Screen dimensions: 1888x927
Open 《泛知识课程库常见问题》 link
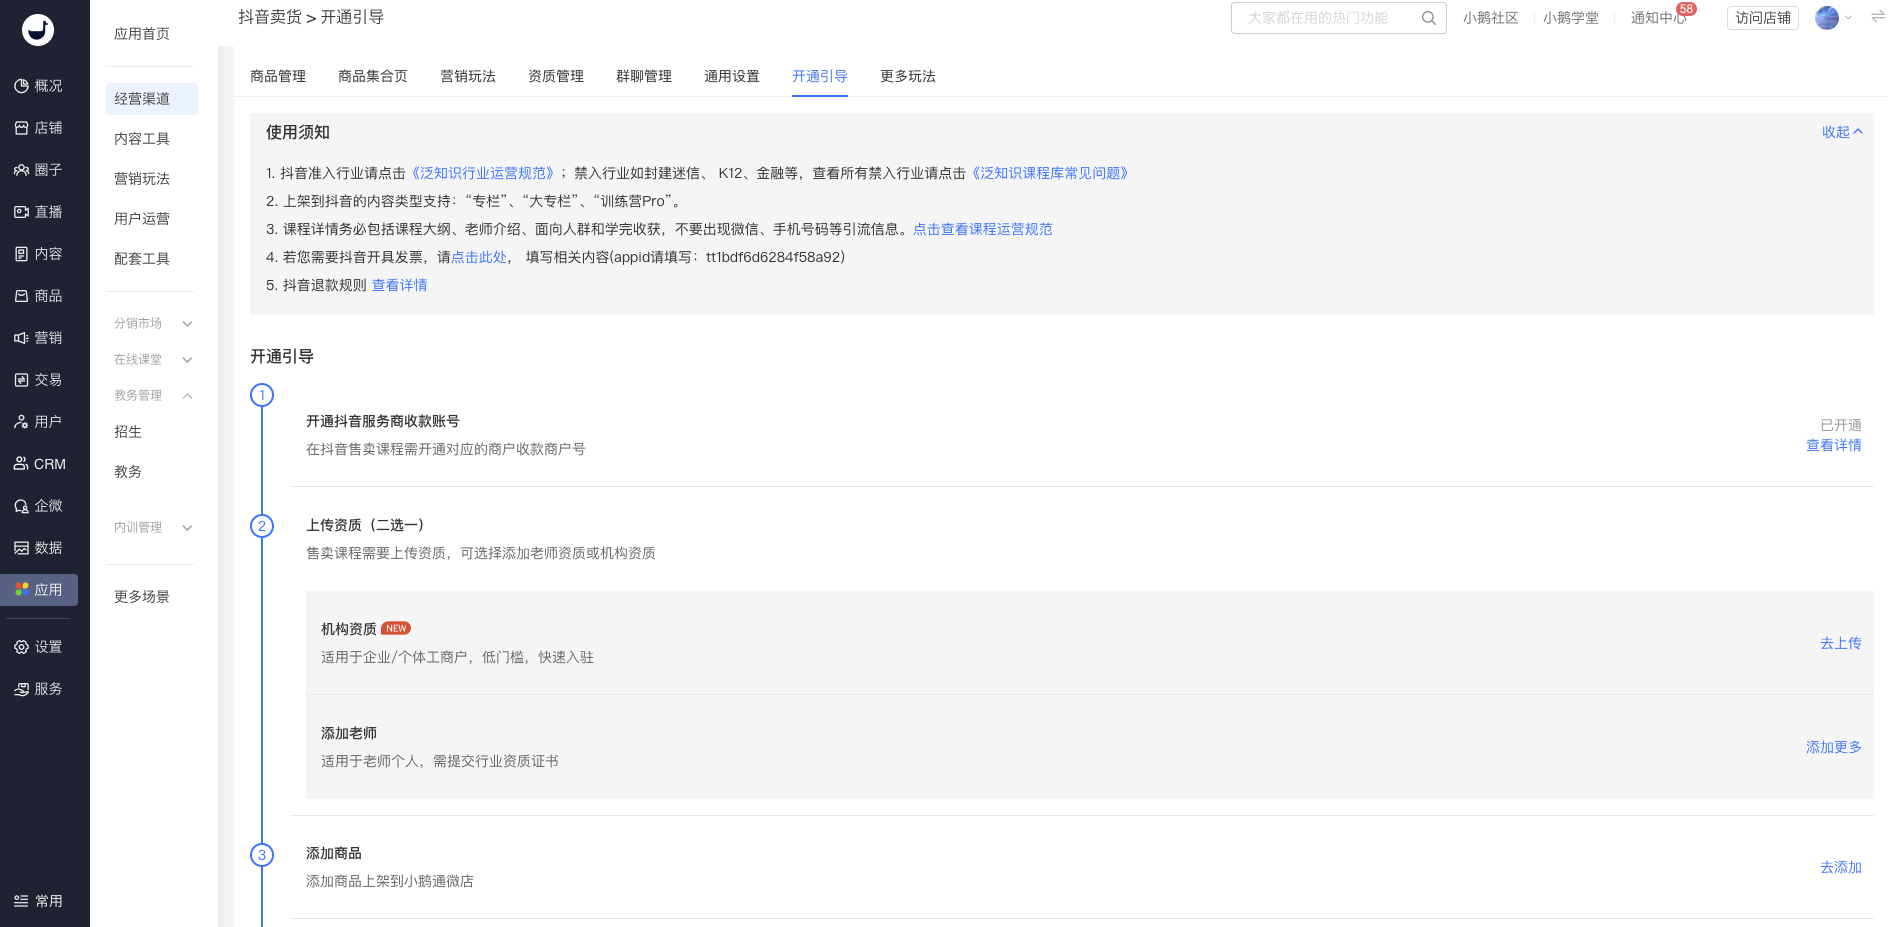tap(1050, 173)
